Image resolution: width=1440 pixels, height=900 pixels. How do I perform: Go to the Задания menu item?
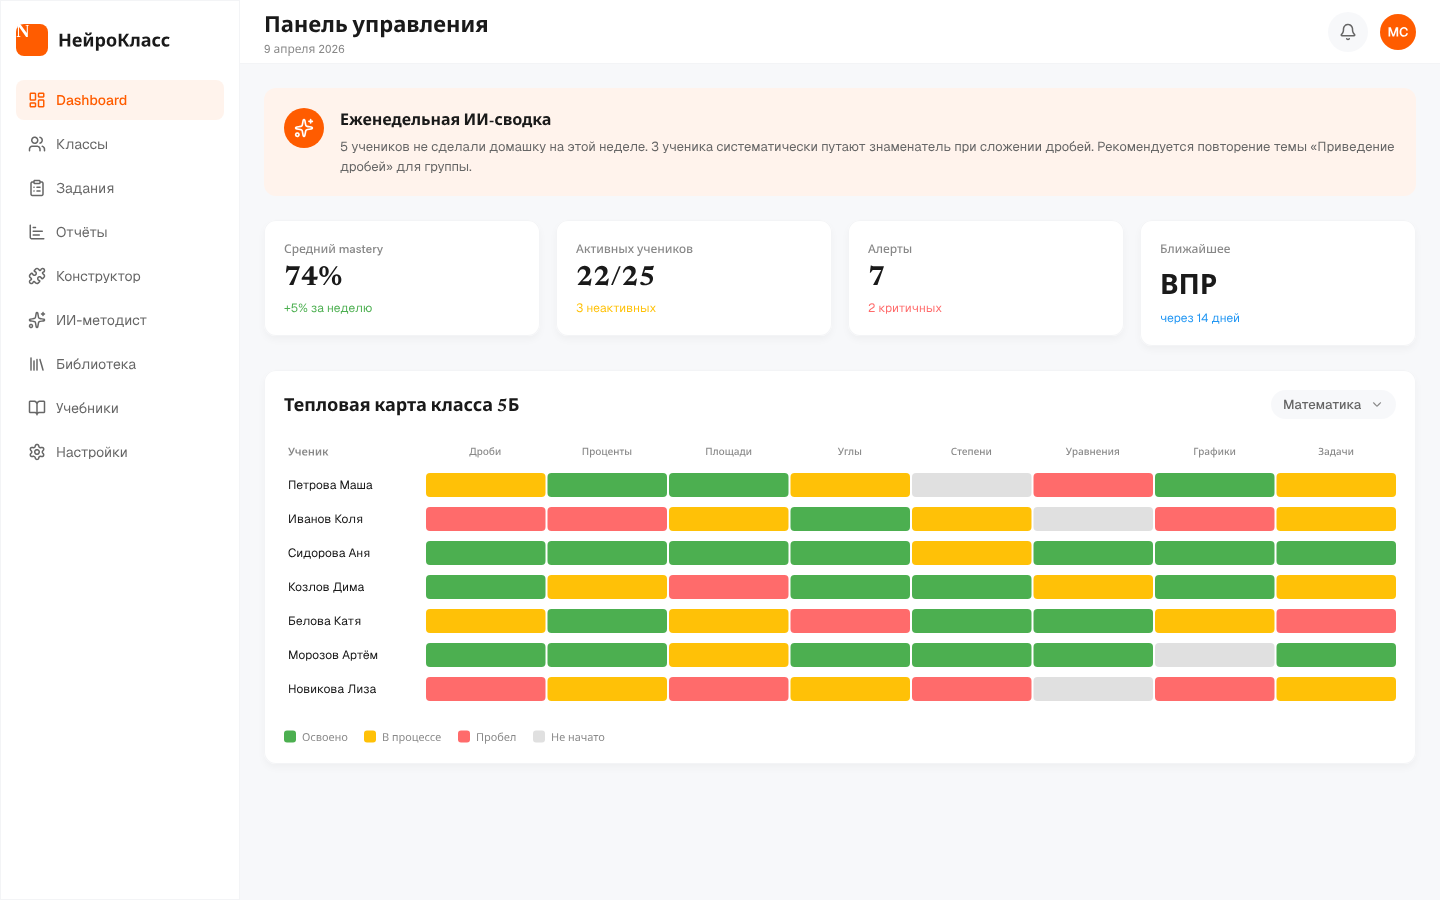85,188
